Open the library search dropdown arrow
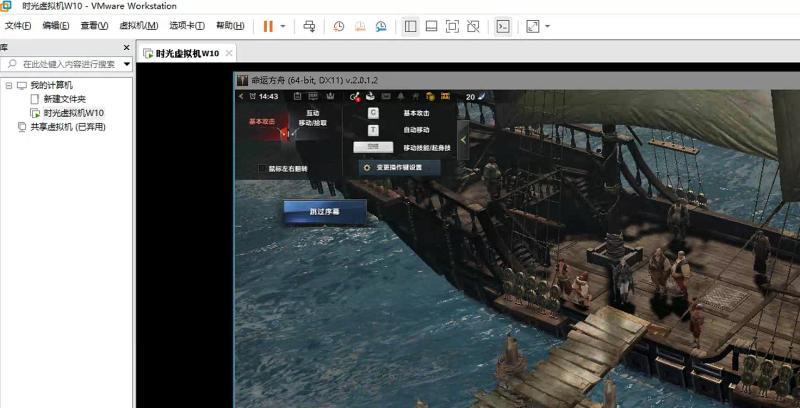This screenshot has width=800, height=408. click(x=127, y=64)
